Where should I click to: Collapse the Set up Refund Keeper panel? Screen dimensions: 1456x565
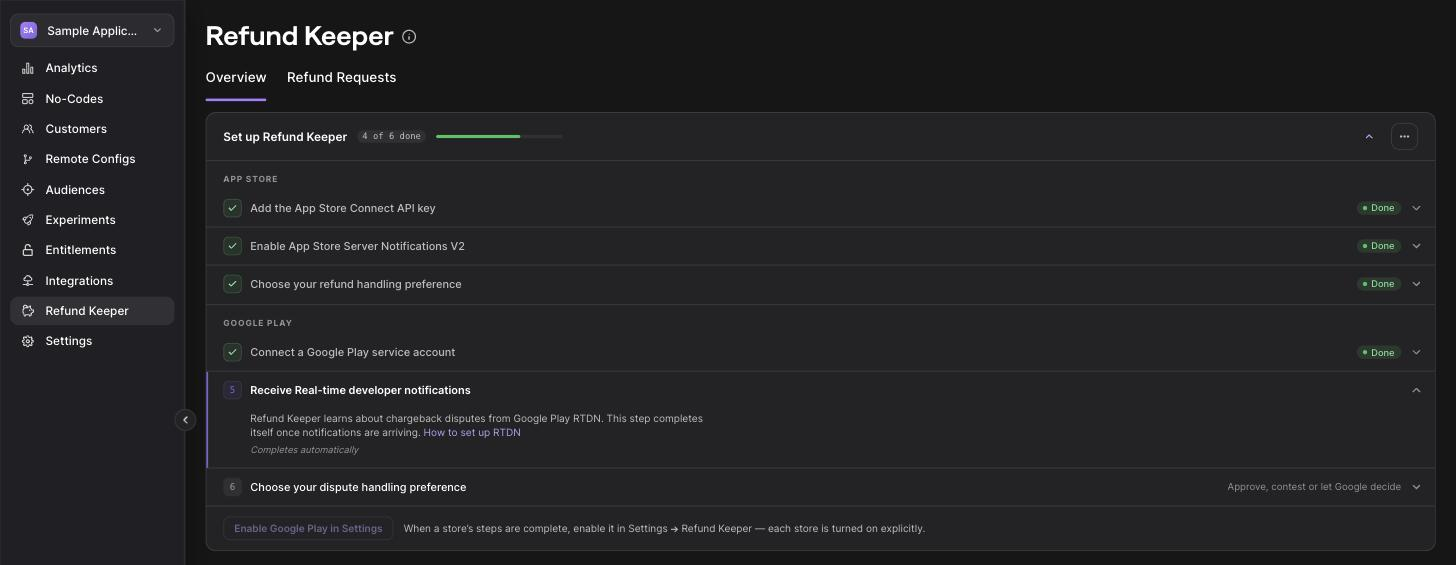pyautogui.click(x=1369, y=137)
